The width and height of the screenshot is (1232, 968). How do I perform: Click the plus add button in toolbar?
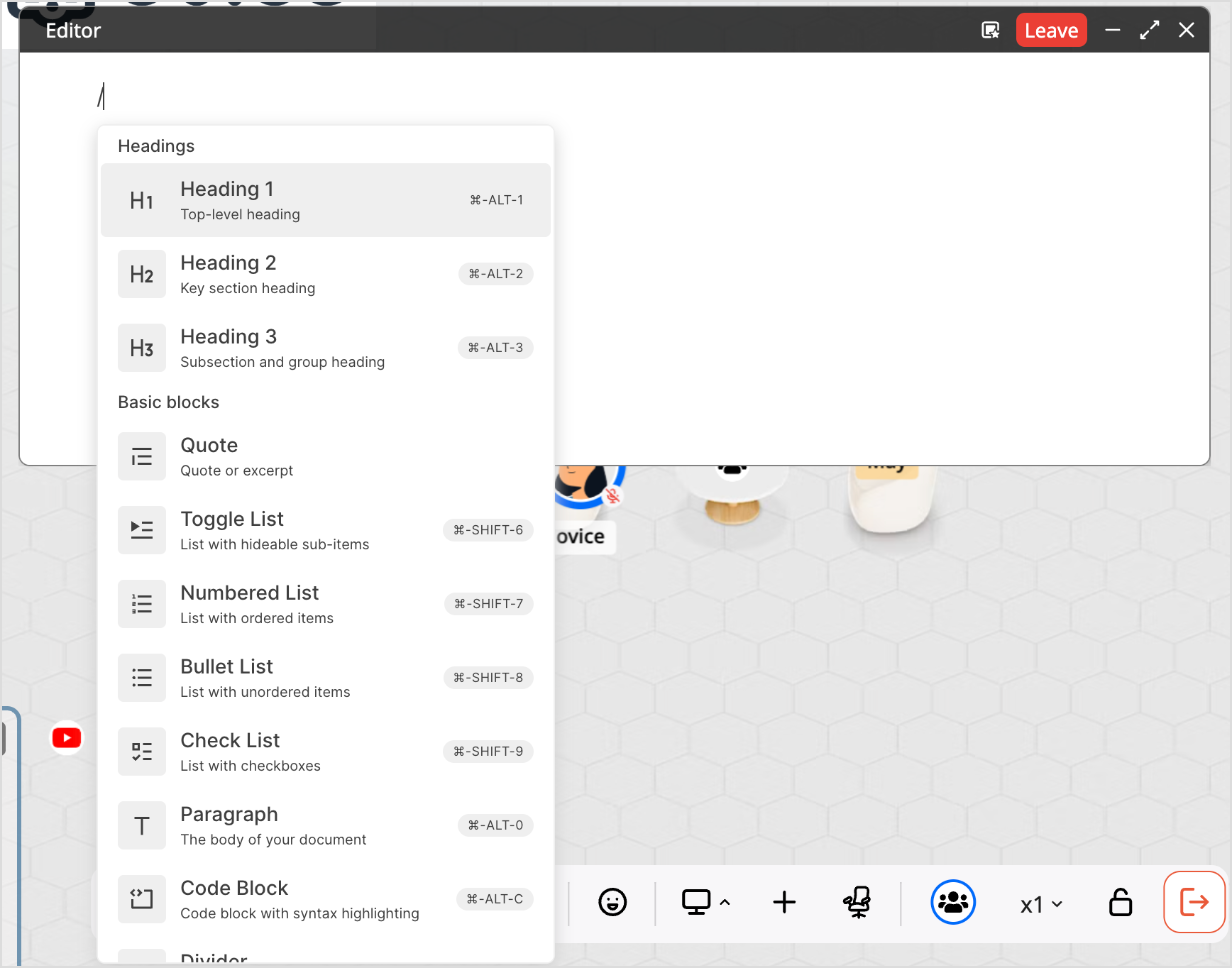pyautogui.click(x=785, y=903)
